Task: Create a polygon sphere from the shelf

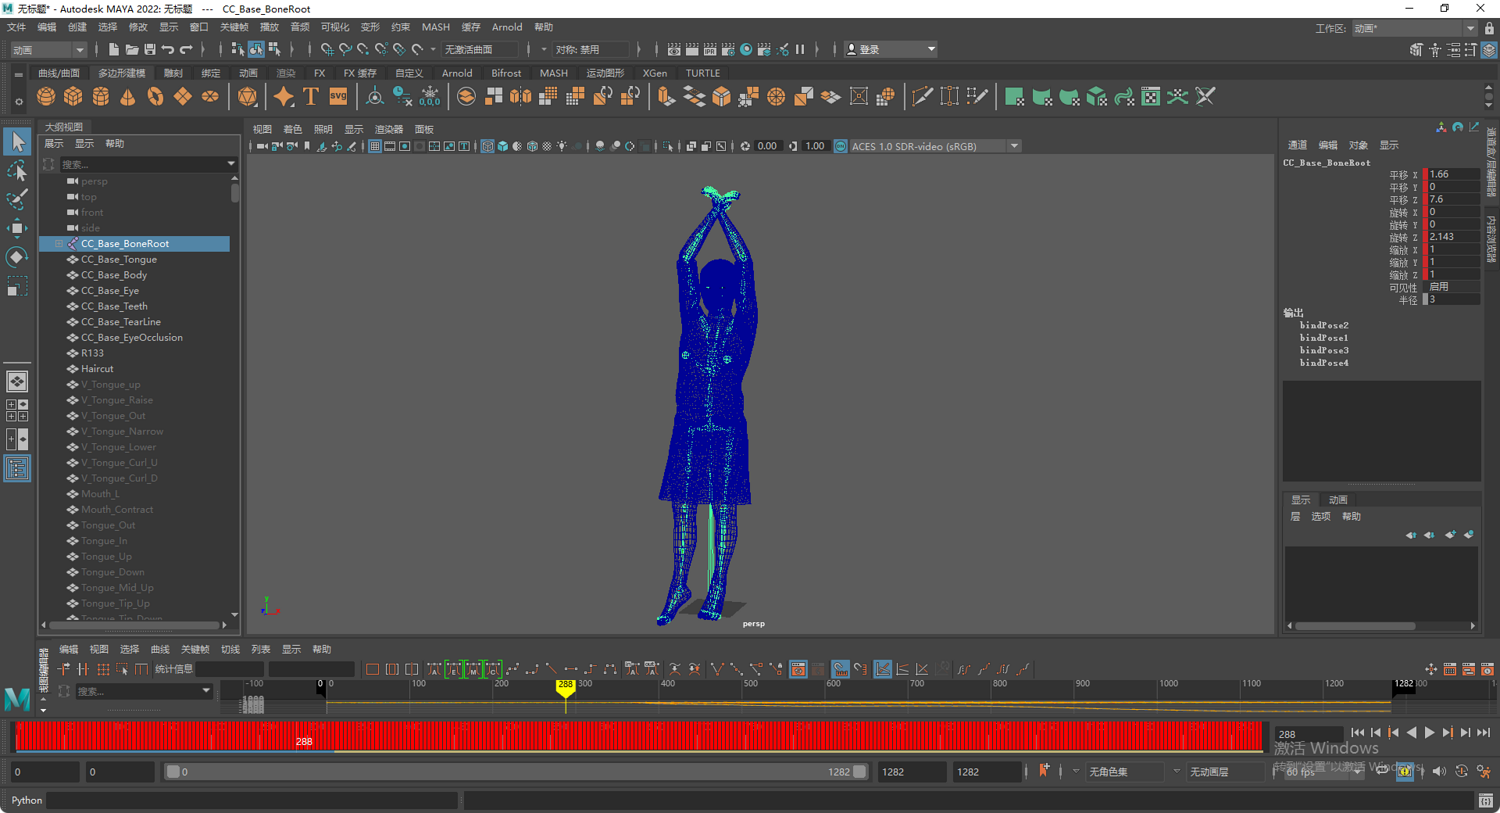Action: click(46, 97)
